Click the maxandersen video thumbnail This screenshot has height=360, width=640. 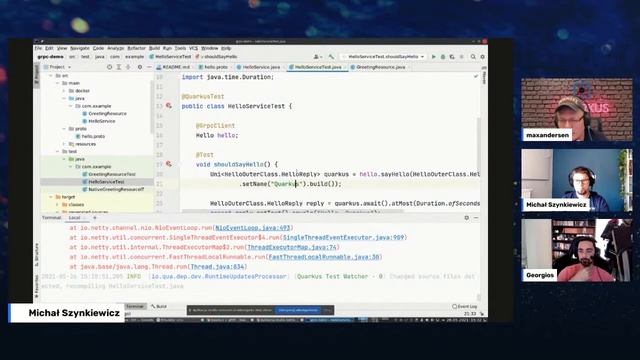tap(576, 109)
